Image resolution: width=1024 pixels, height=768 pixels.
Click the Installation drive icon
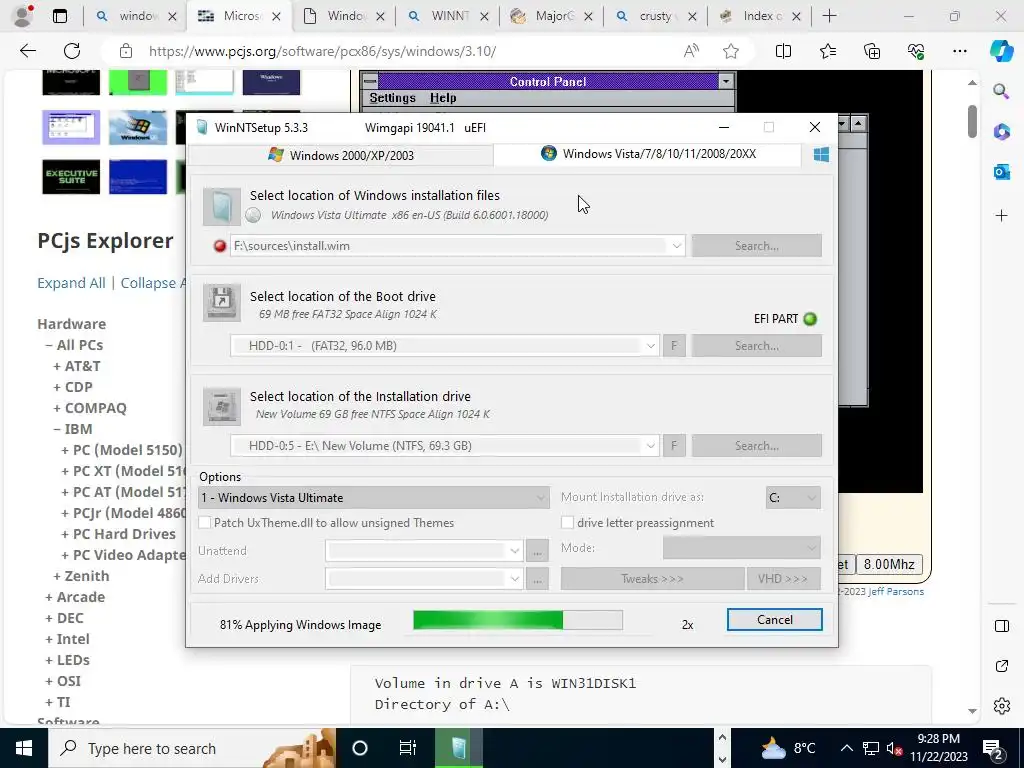[x=221, y=406]
